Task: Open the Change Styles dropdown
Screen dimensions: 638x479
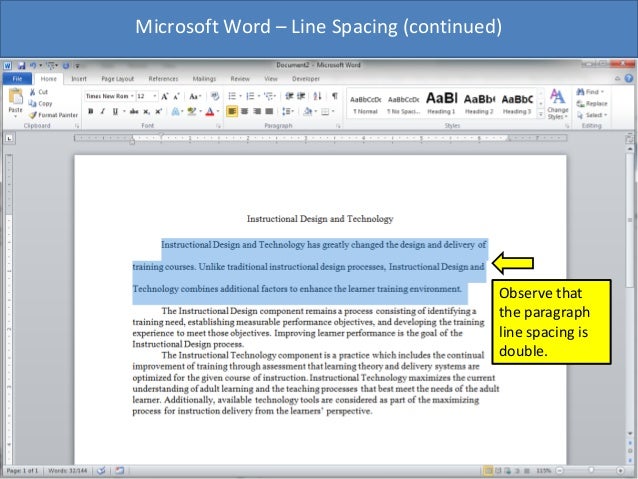Action: [557, 104]
